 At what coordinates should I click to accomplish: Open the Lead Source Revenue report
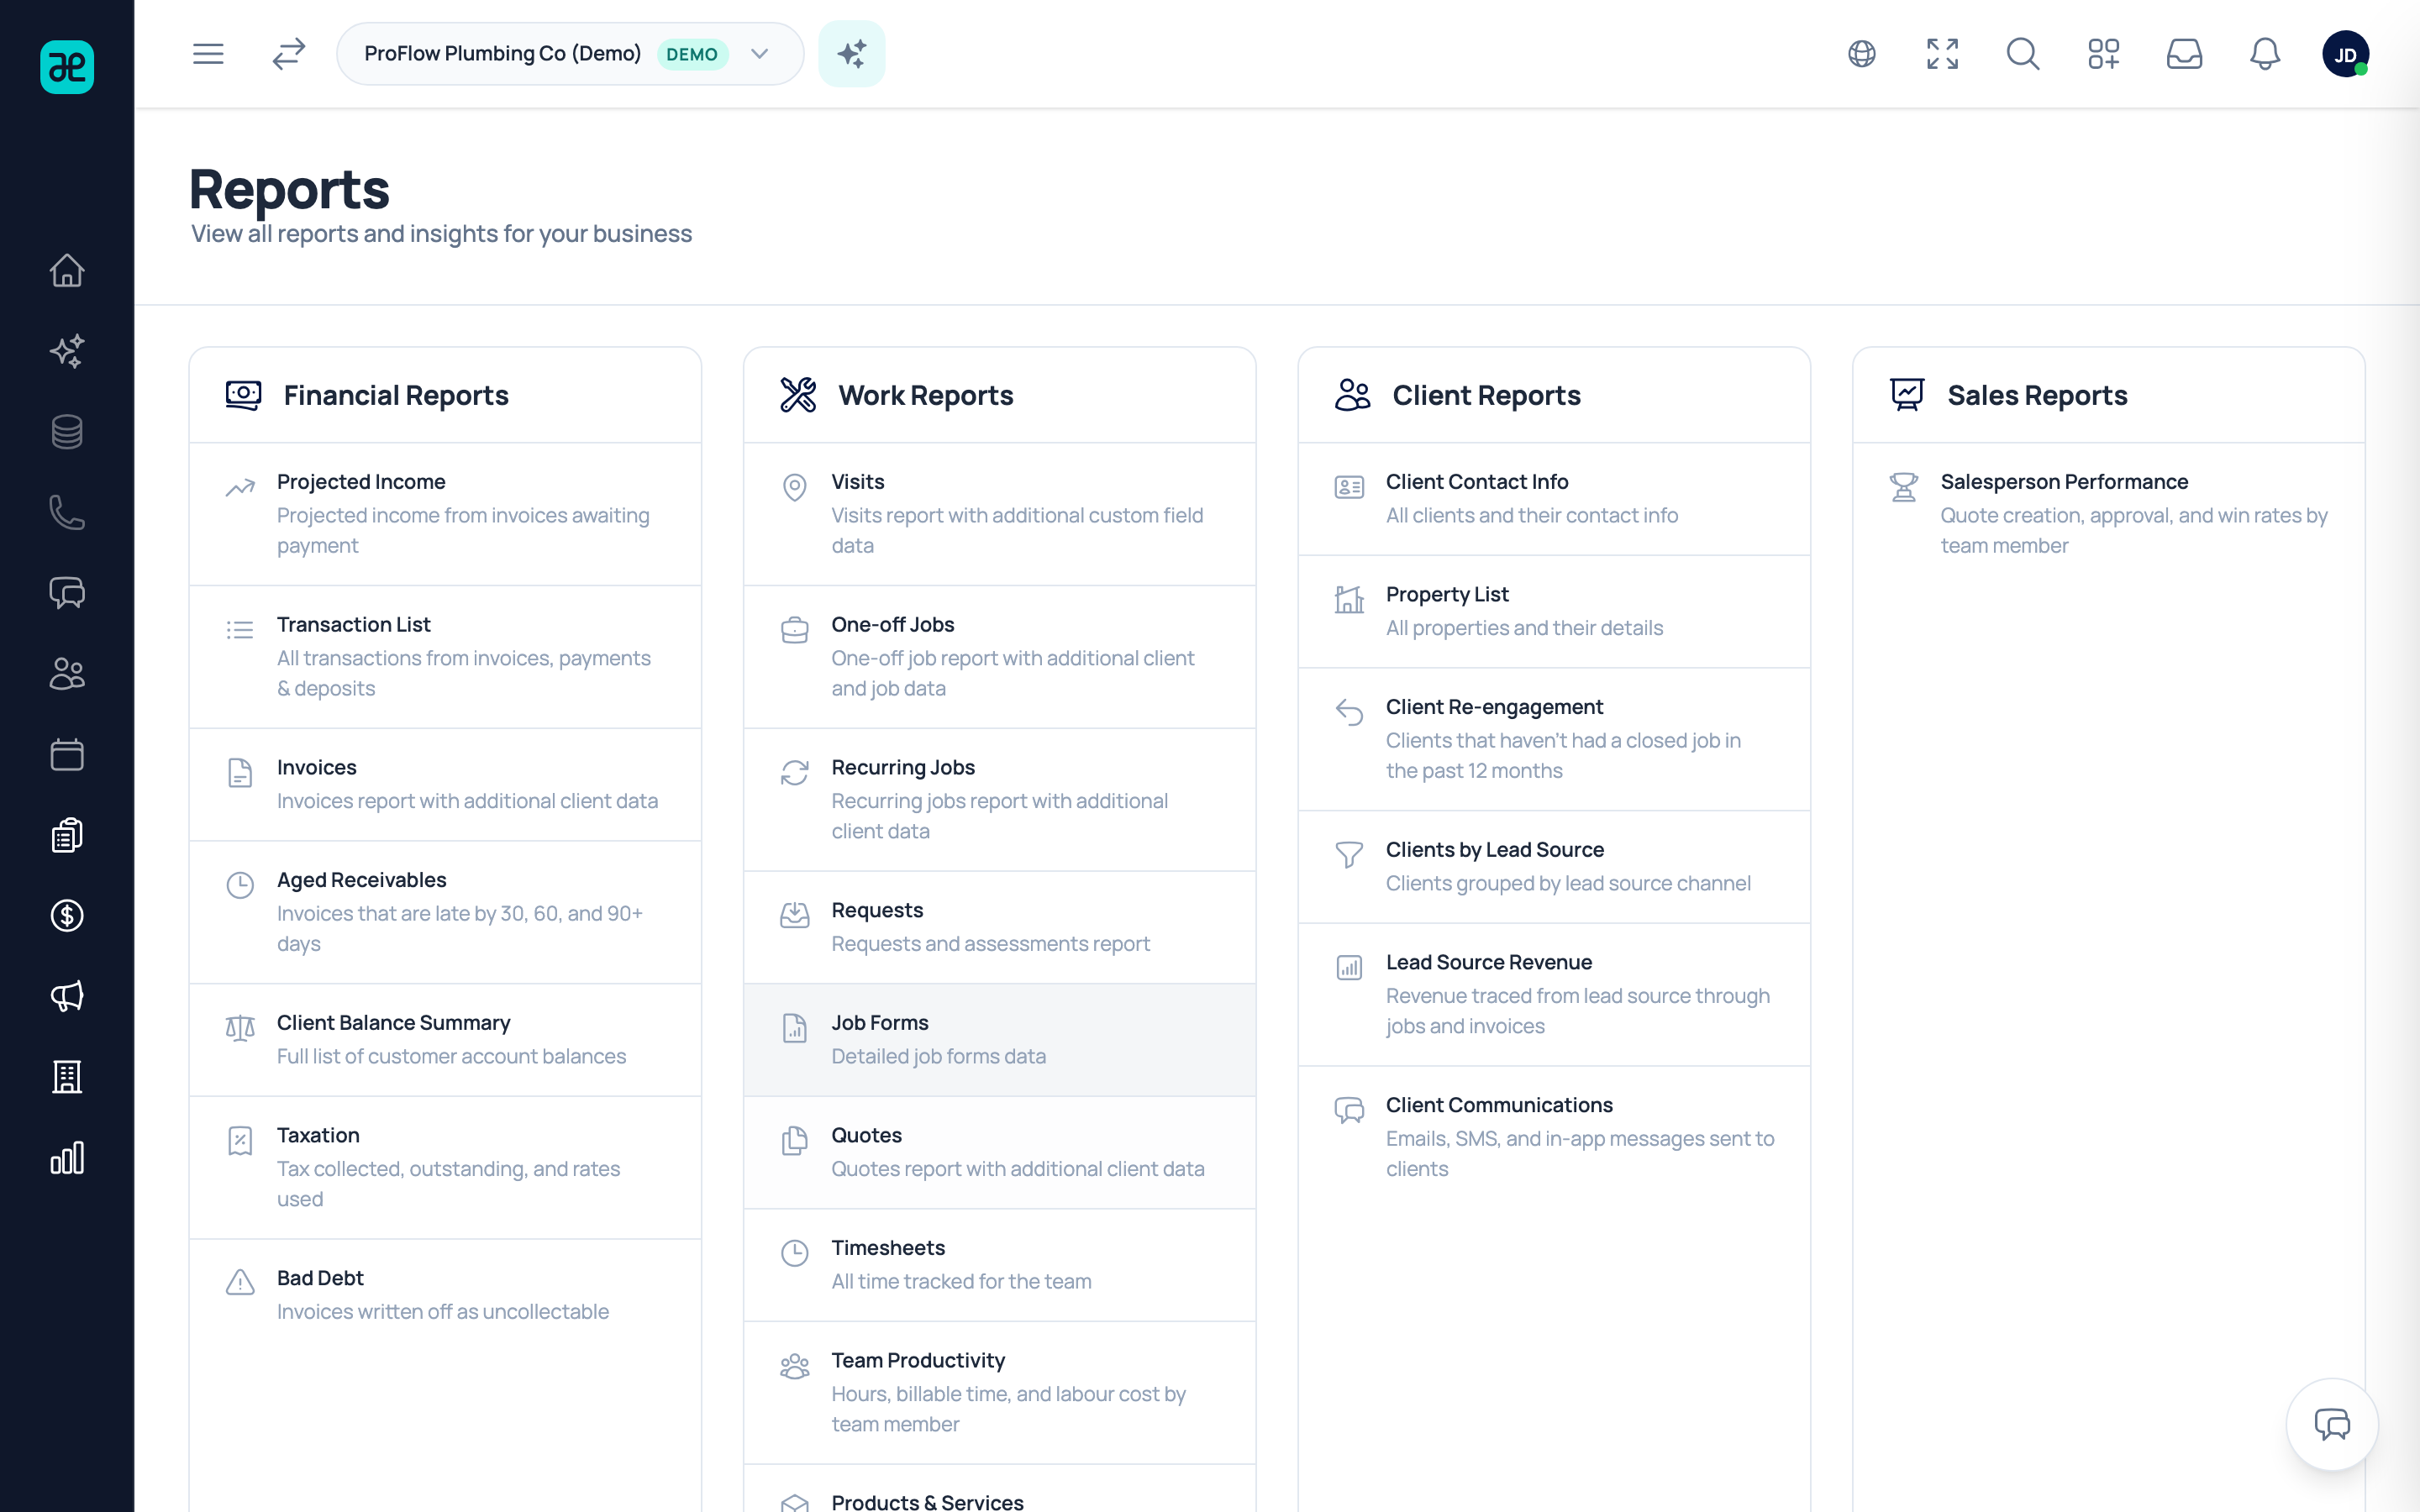(x=1554, y=995)
